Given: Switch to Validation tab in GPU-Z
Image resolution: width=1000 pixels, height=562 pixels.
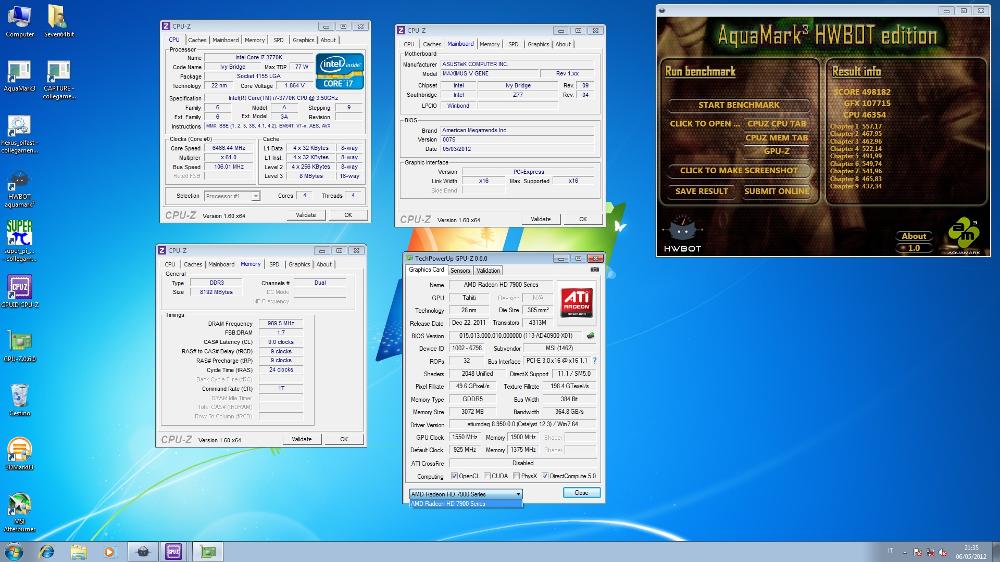Looking at the screenshot, I should point(488,270).
